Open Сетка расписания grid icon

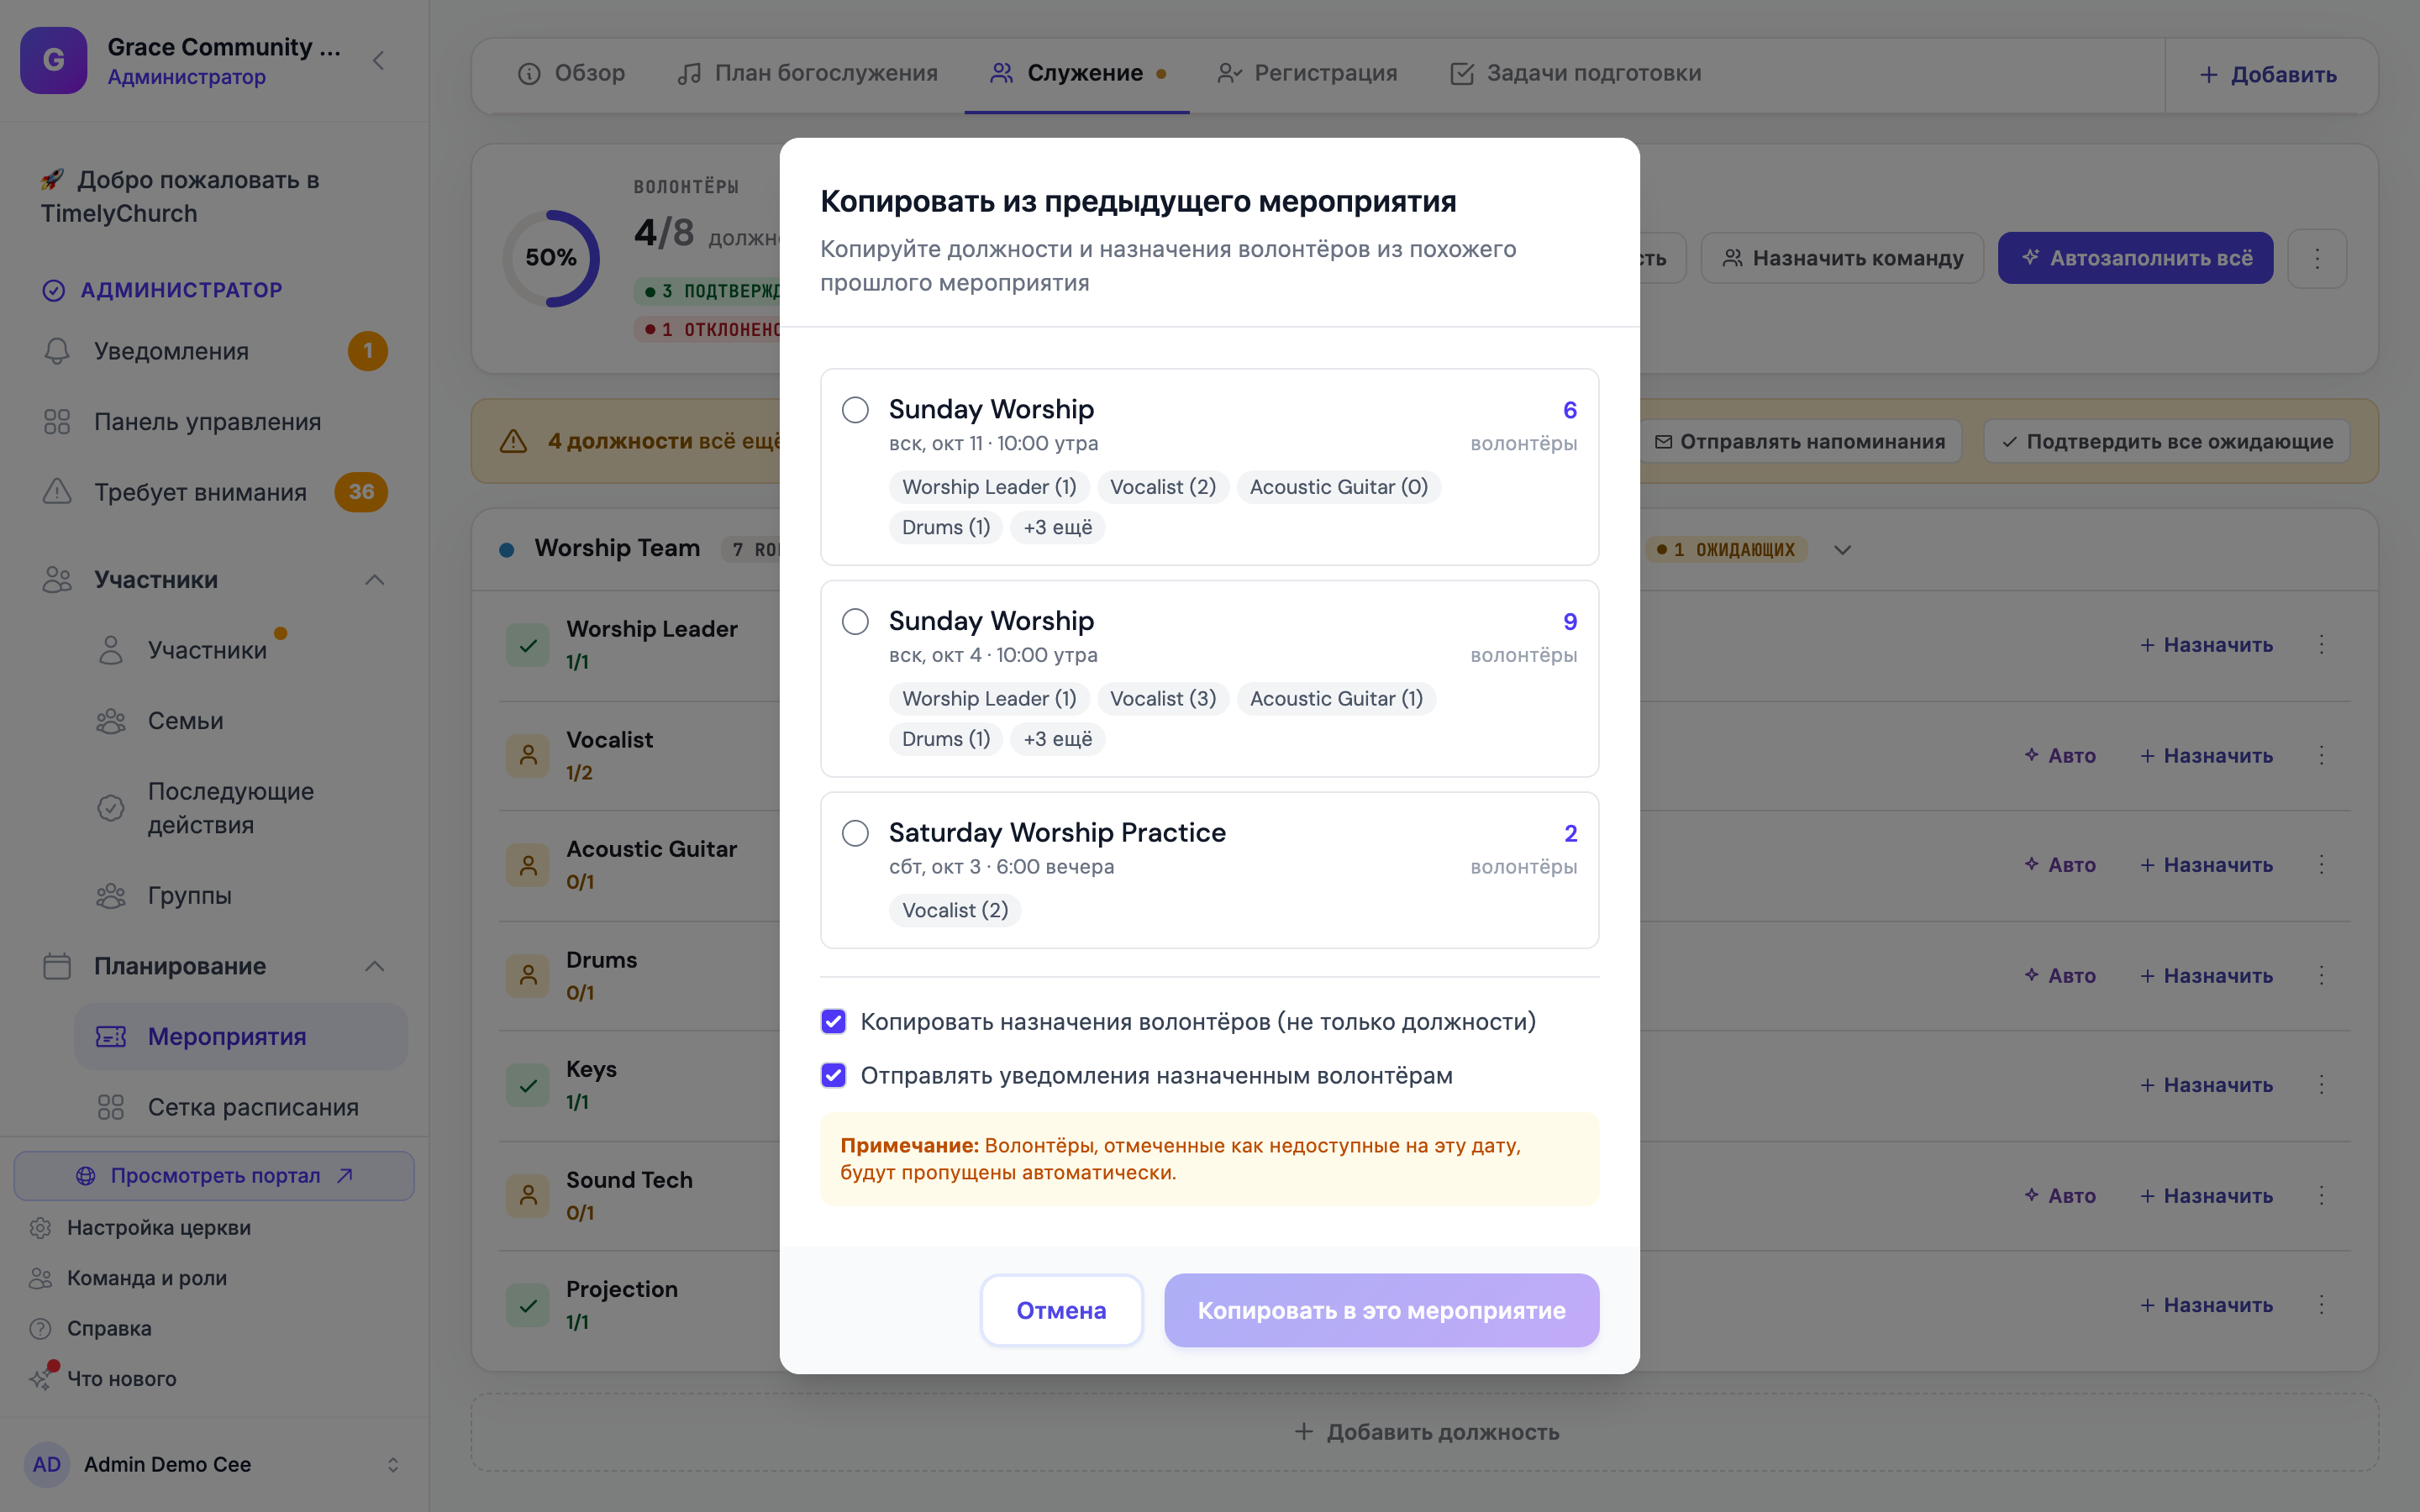pyautogui.click(x=111, y=1107)
